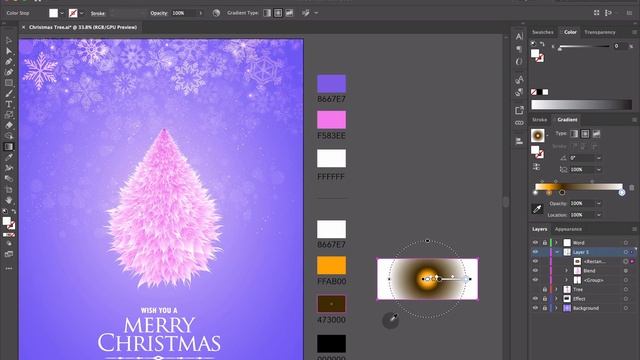The width and height of the screenshot is (640, 360).
Task: Select the Rectangle tool
Action: click(x=9, y=83)
